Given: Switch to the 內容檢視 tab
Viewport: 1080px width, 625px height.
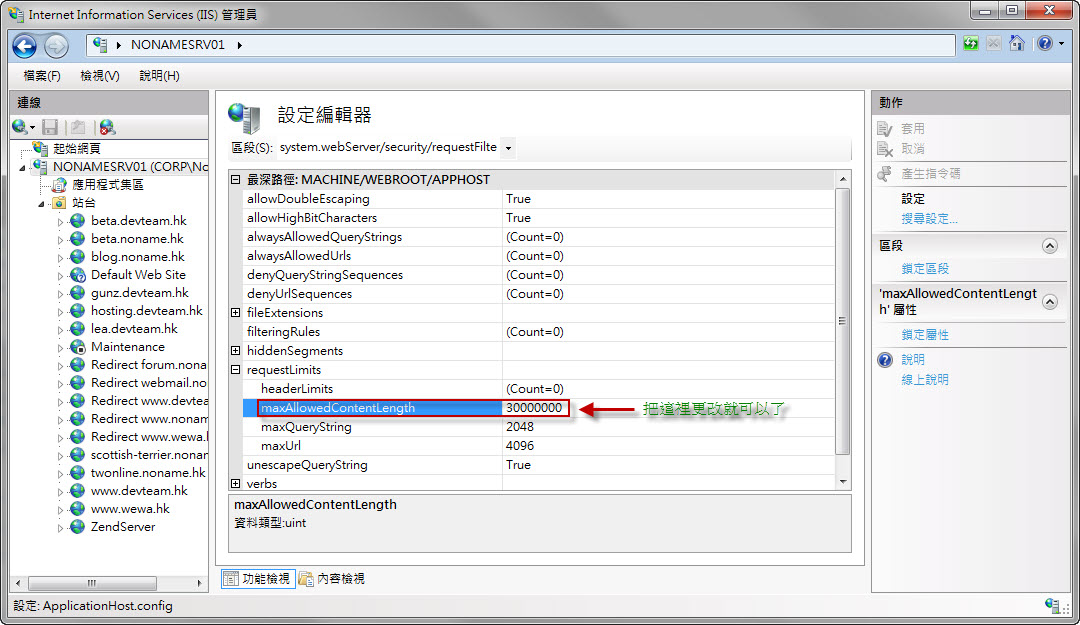Looking at the screenshot, I should pos(331,578).
